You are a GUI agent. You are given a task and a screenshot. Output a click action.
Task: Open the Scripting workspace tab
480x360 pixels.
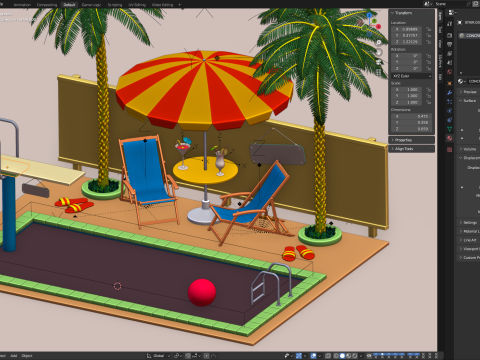pyautogui.click(x=115, y=5)
